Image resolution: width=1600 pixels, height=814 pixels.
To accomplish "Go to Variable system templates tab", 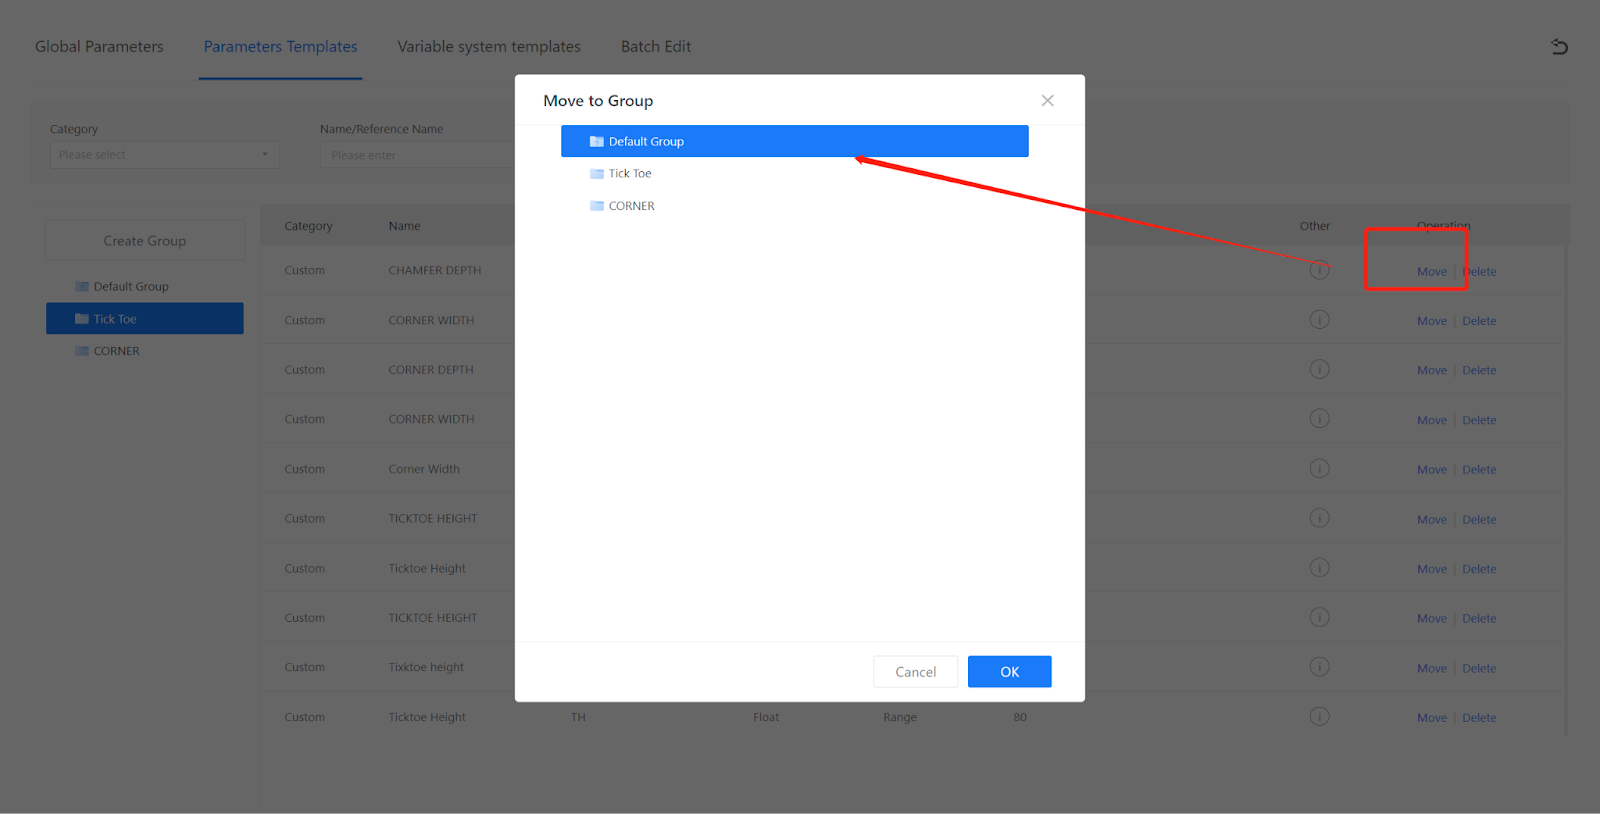I will tap(489, 47).
